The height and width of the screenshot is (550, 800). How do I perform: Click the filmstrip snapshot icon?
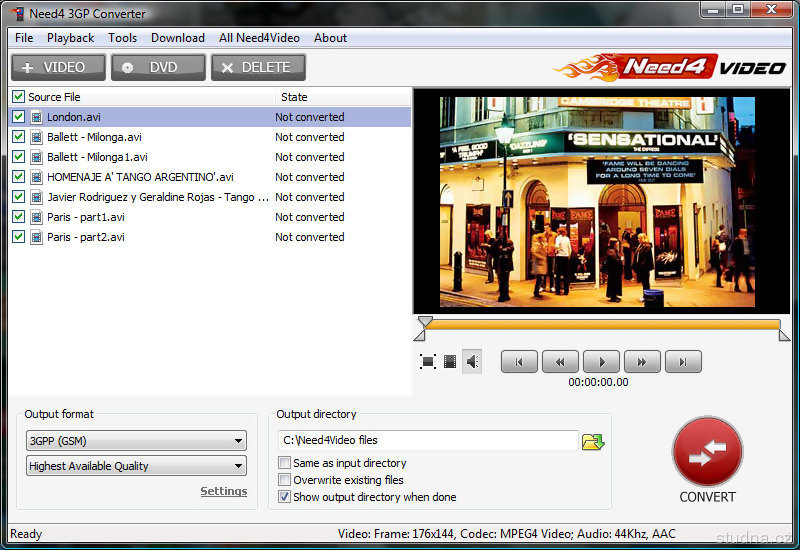(x=450, y=362)
